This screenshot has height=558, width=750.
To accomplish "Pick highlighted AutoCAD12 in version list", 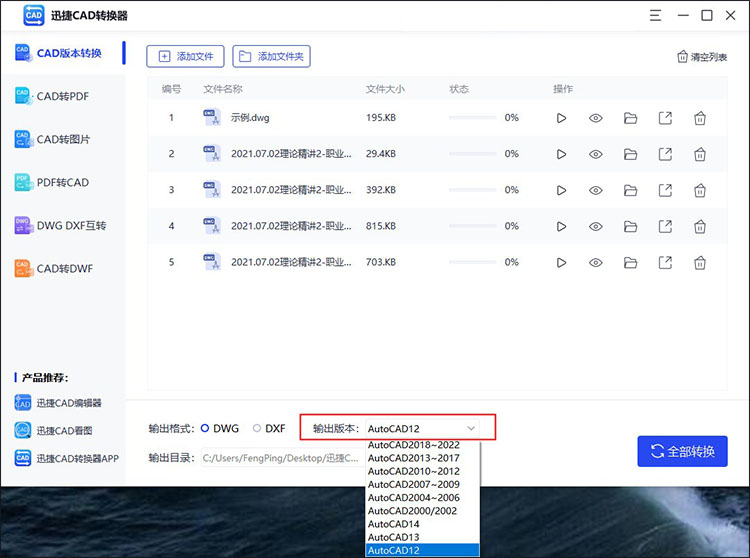I will click(422, 550).
